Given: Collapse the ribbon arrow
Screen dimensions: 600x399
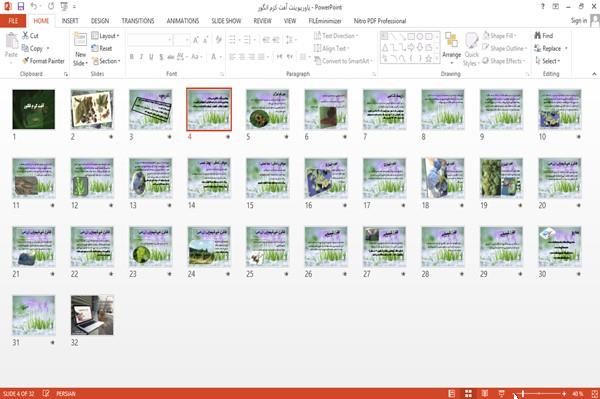Looking at the screenshot, I should (x=594, y=74).
